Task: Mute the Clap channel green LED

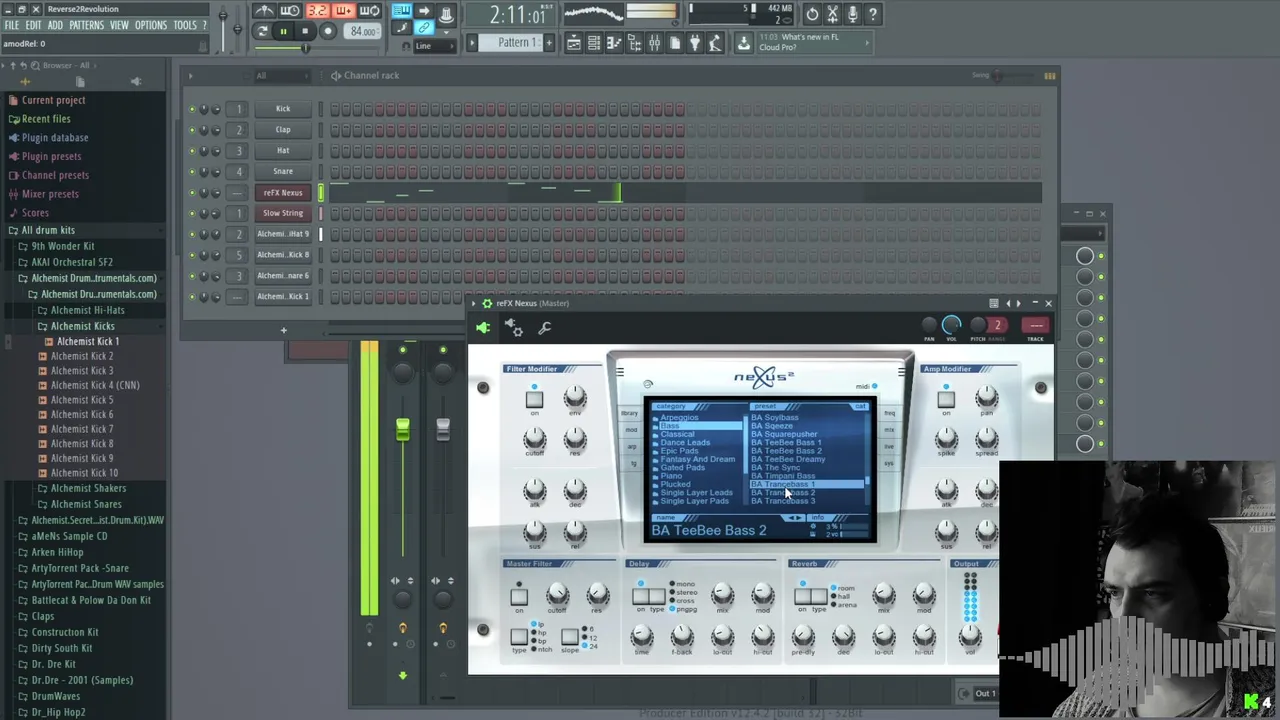Action: (193, 130)
